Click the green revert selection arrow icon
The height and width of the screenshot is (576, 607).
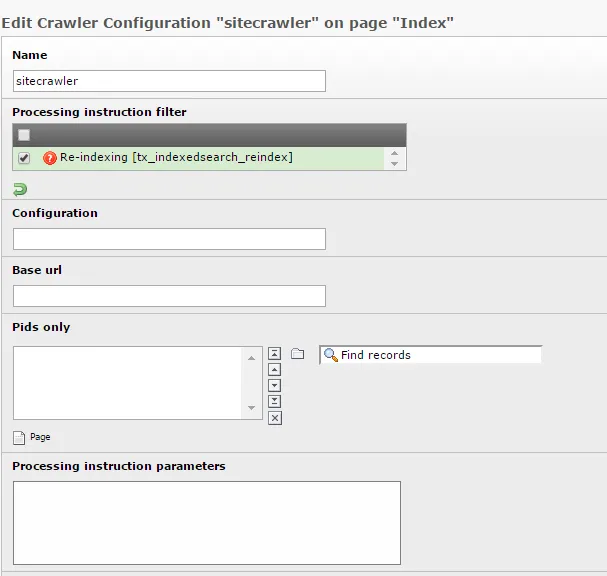click(20, 189)
